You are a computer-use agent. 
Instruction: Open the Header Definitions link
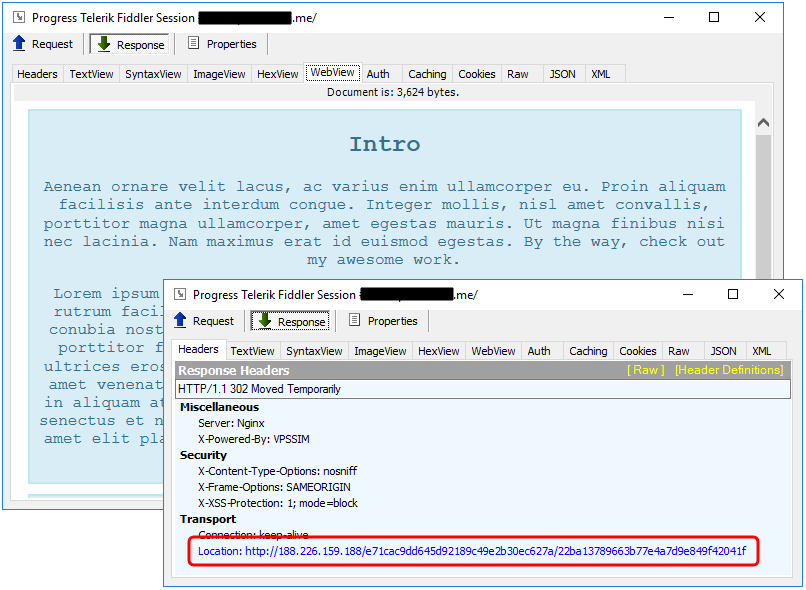(x=728, y=370)
